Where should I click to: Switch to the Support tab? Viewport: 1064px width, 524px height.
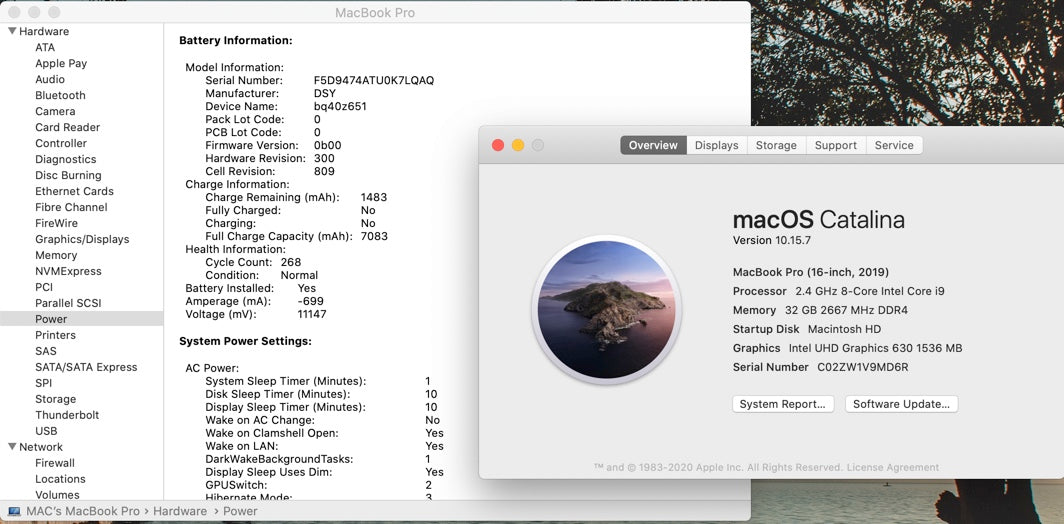[x=835, y=145]
